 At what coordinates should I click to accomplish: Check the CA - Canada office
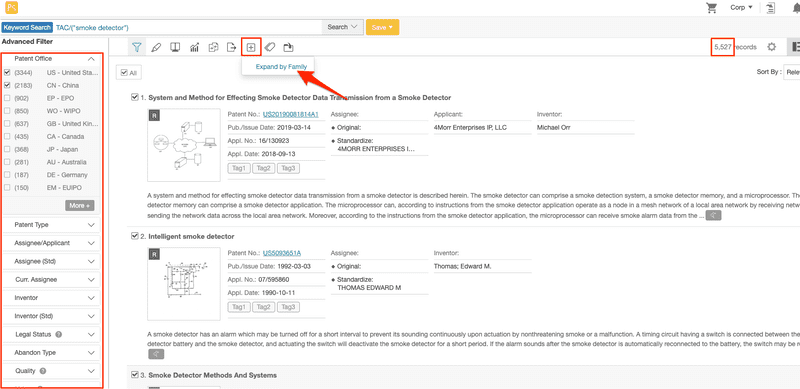point(7,136)
